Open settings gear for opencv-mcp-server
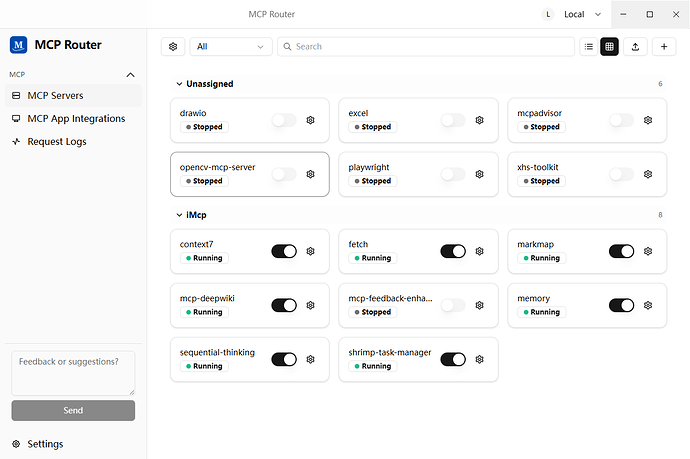This screenshot has width=690, height=459. click(x=310, y=174)
